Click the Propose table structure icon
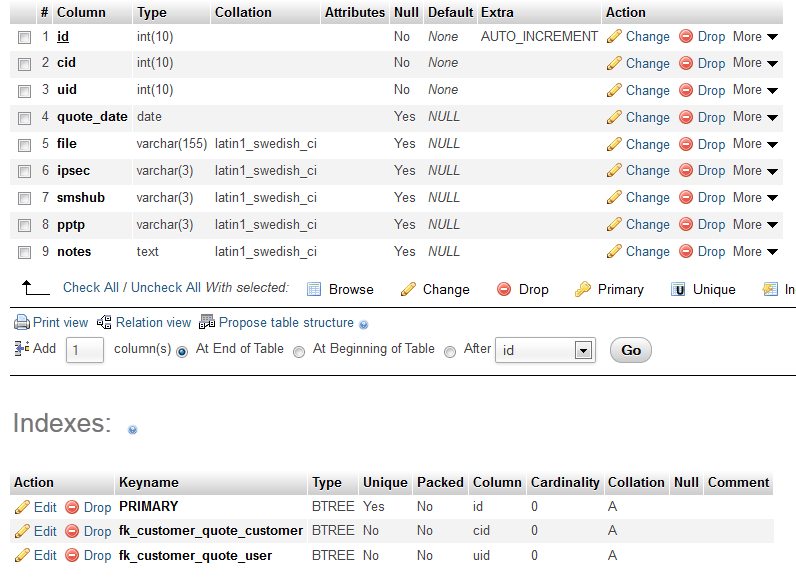796x582 pixels. 207,322
